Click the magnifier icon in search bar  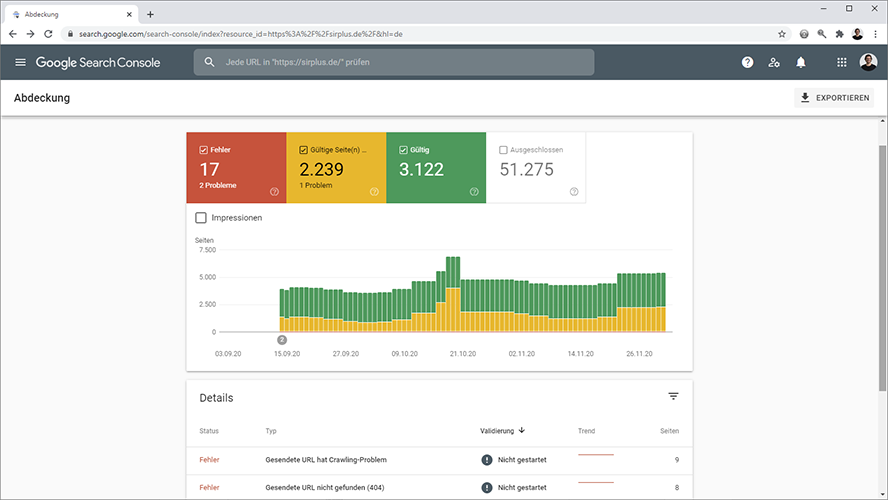click(209, 62)
